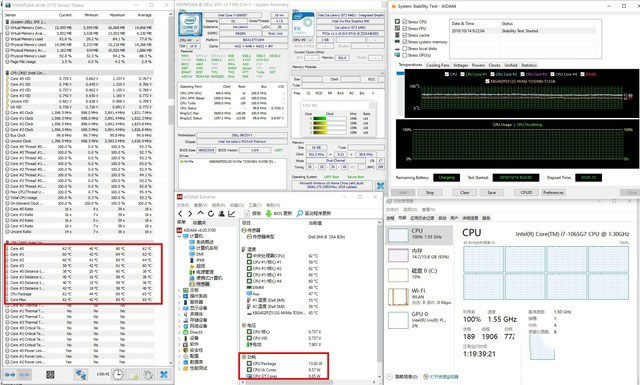
Task: Click HWiNFO network computers icon
Action: (80, 374)
